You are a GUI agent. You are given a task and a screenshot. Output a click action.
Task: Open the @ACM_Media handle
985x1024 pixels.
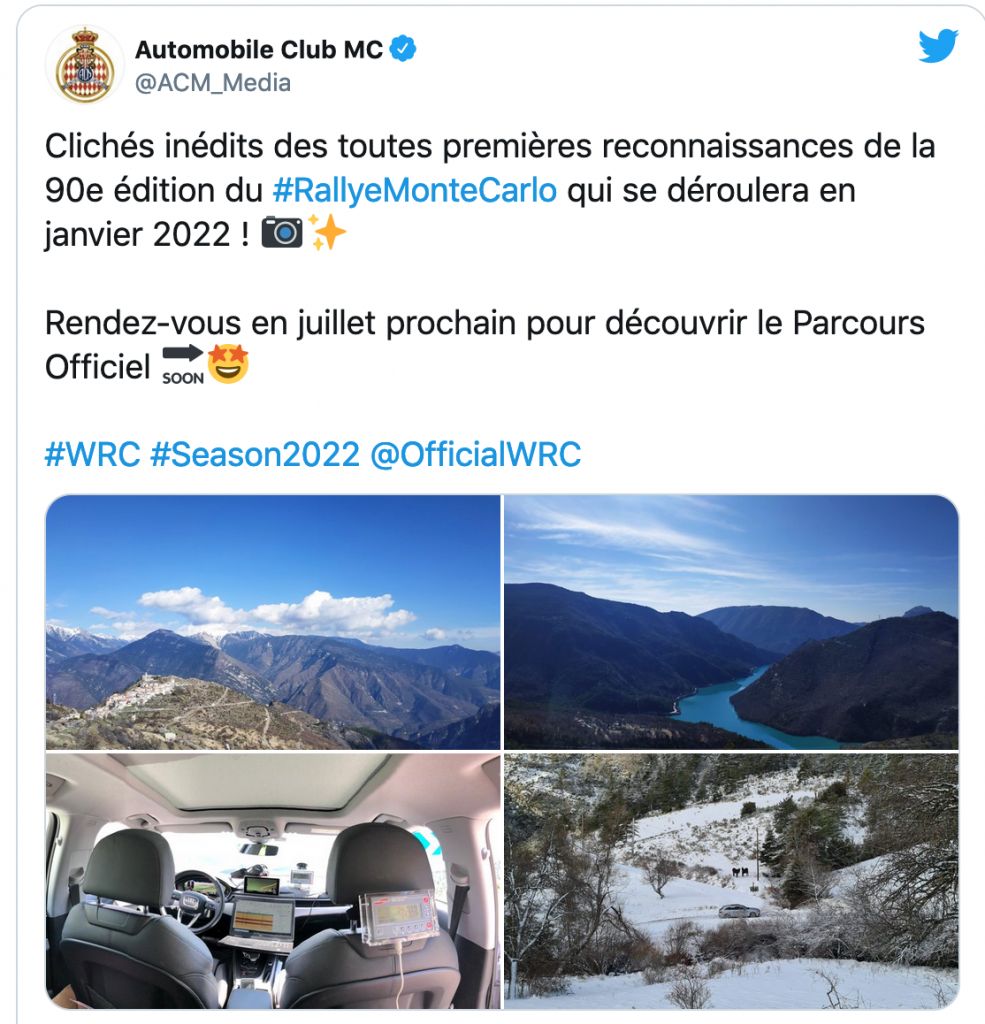(213, 83)
